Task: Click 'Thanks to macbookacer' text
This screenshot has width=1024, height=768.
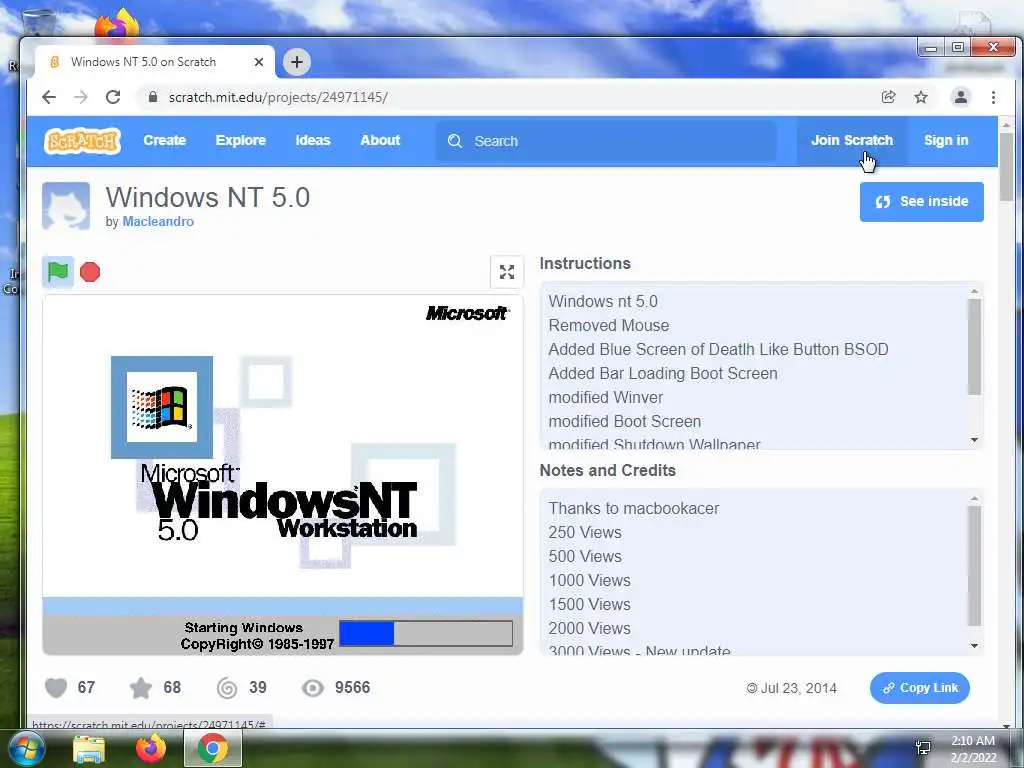Action: coord(633,508)
